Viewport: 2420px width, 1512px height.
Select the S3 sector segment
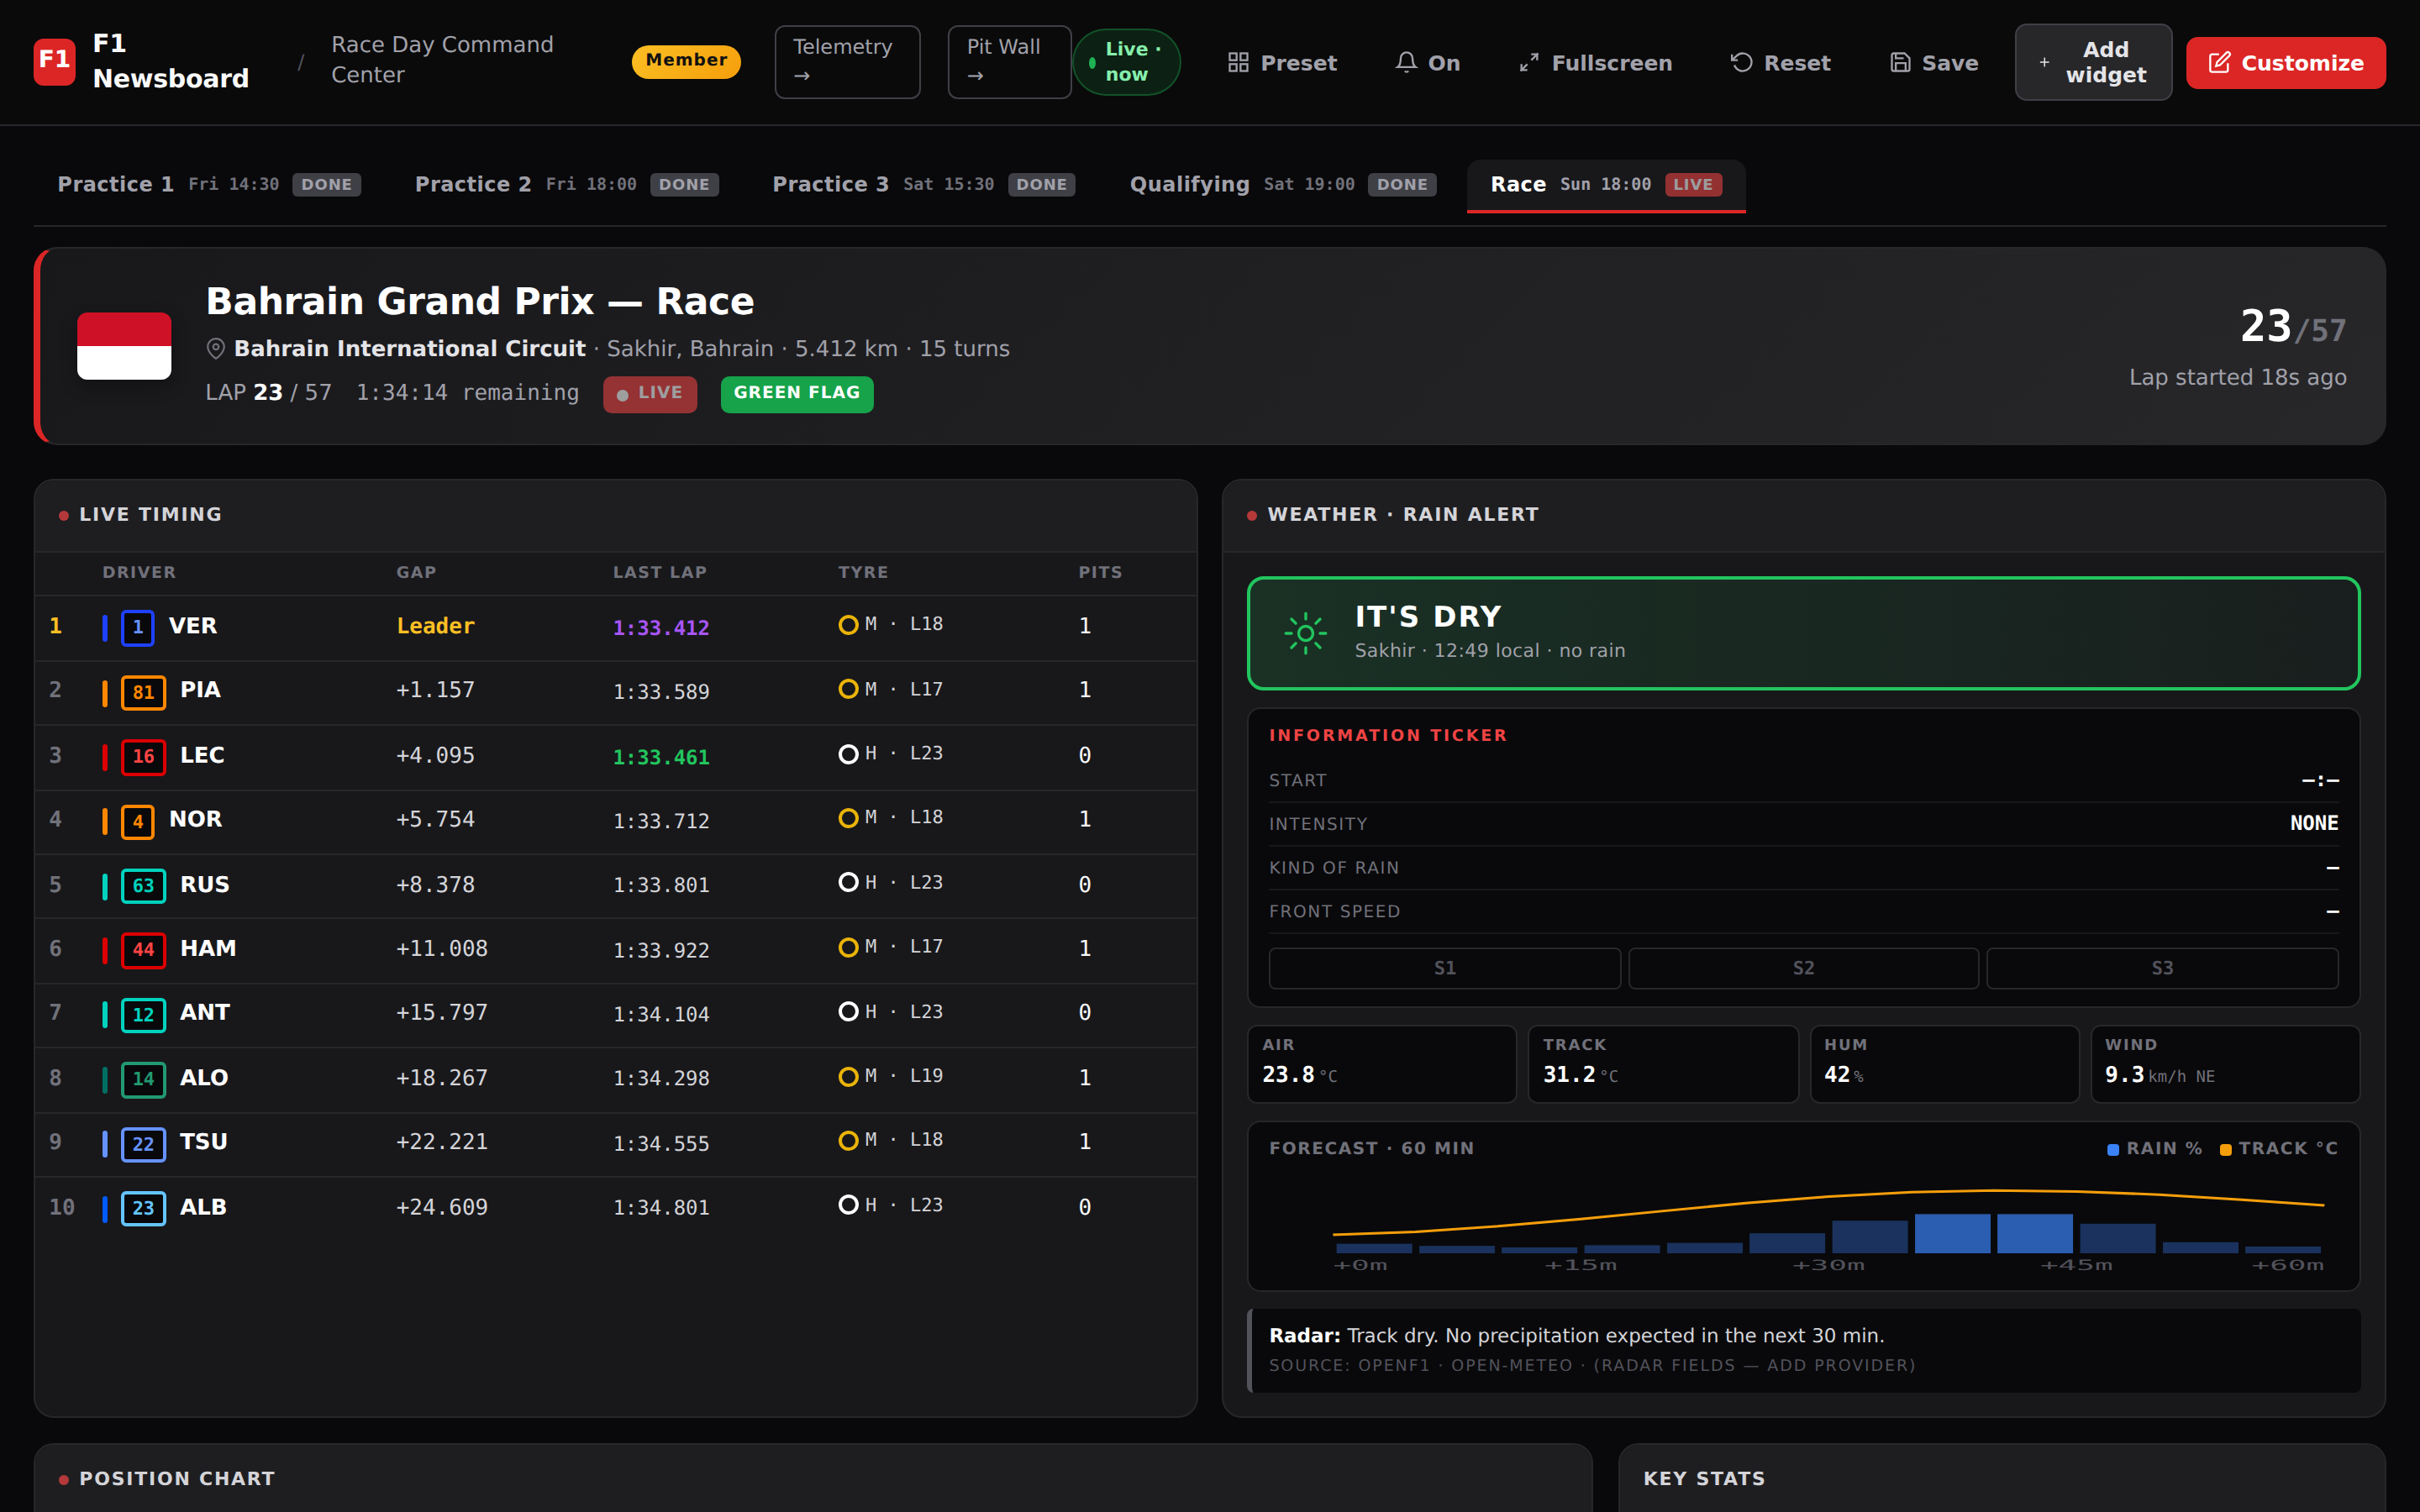click(x=2161, y=968)
